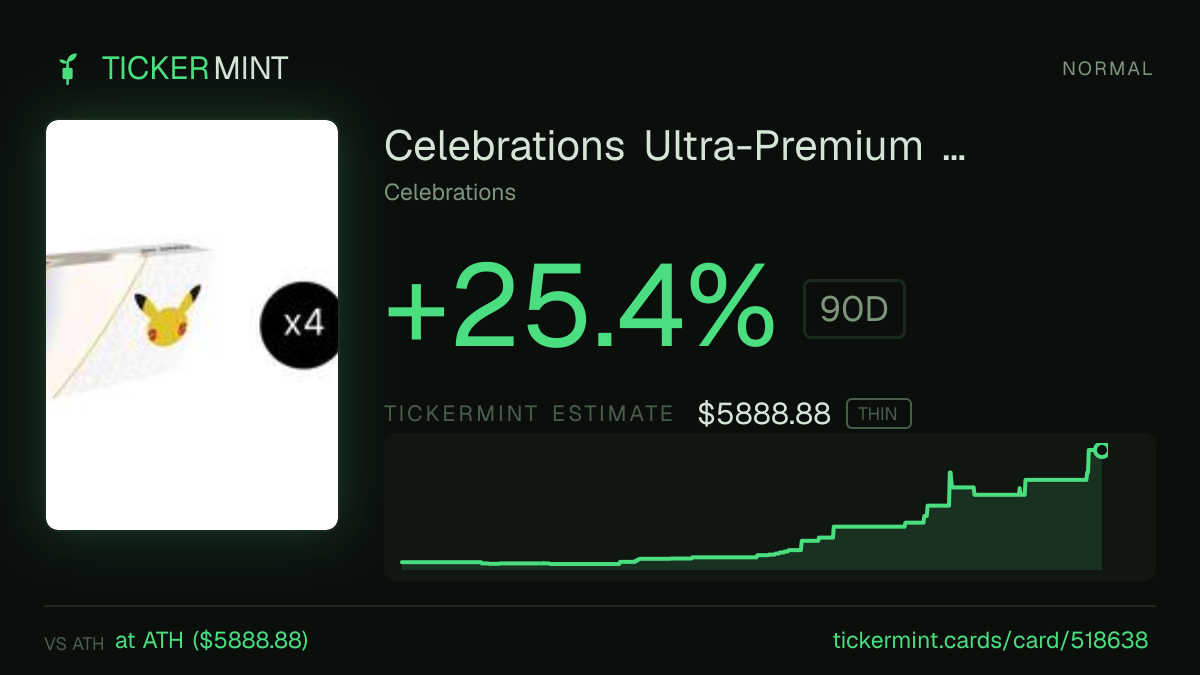Screen dimensions: 1200x675
Task: Open the Celebrations product card image
Action: point(192,325)
